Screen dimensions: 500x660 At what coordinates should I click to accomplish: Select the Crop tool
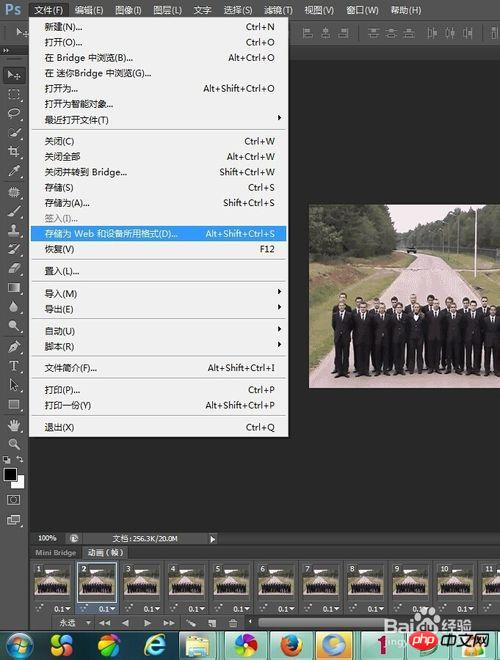(x=14, y=152)
